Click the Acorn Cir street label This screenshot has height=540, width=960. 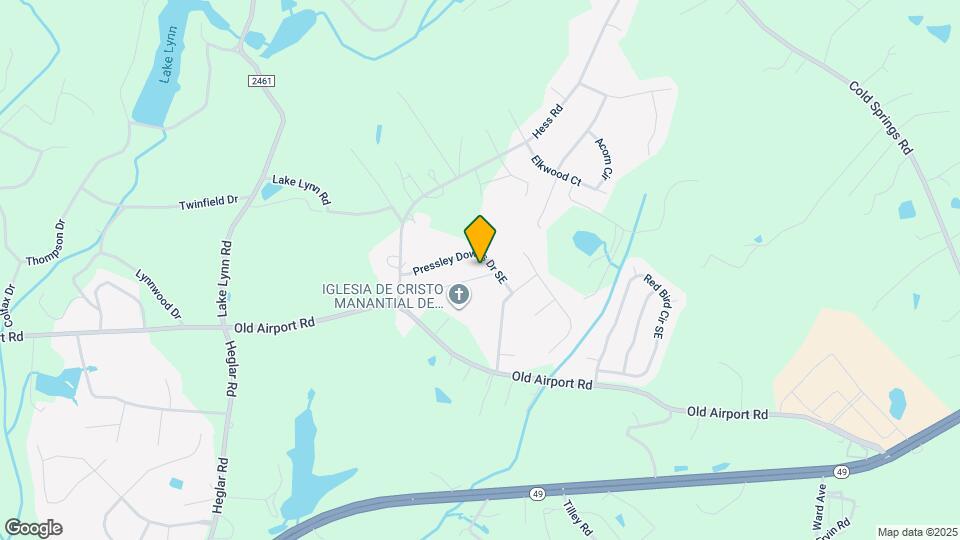pos(603,159)
